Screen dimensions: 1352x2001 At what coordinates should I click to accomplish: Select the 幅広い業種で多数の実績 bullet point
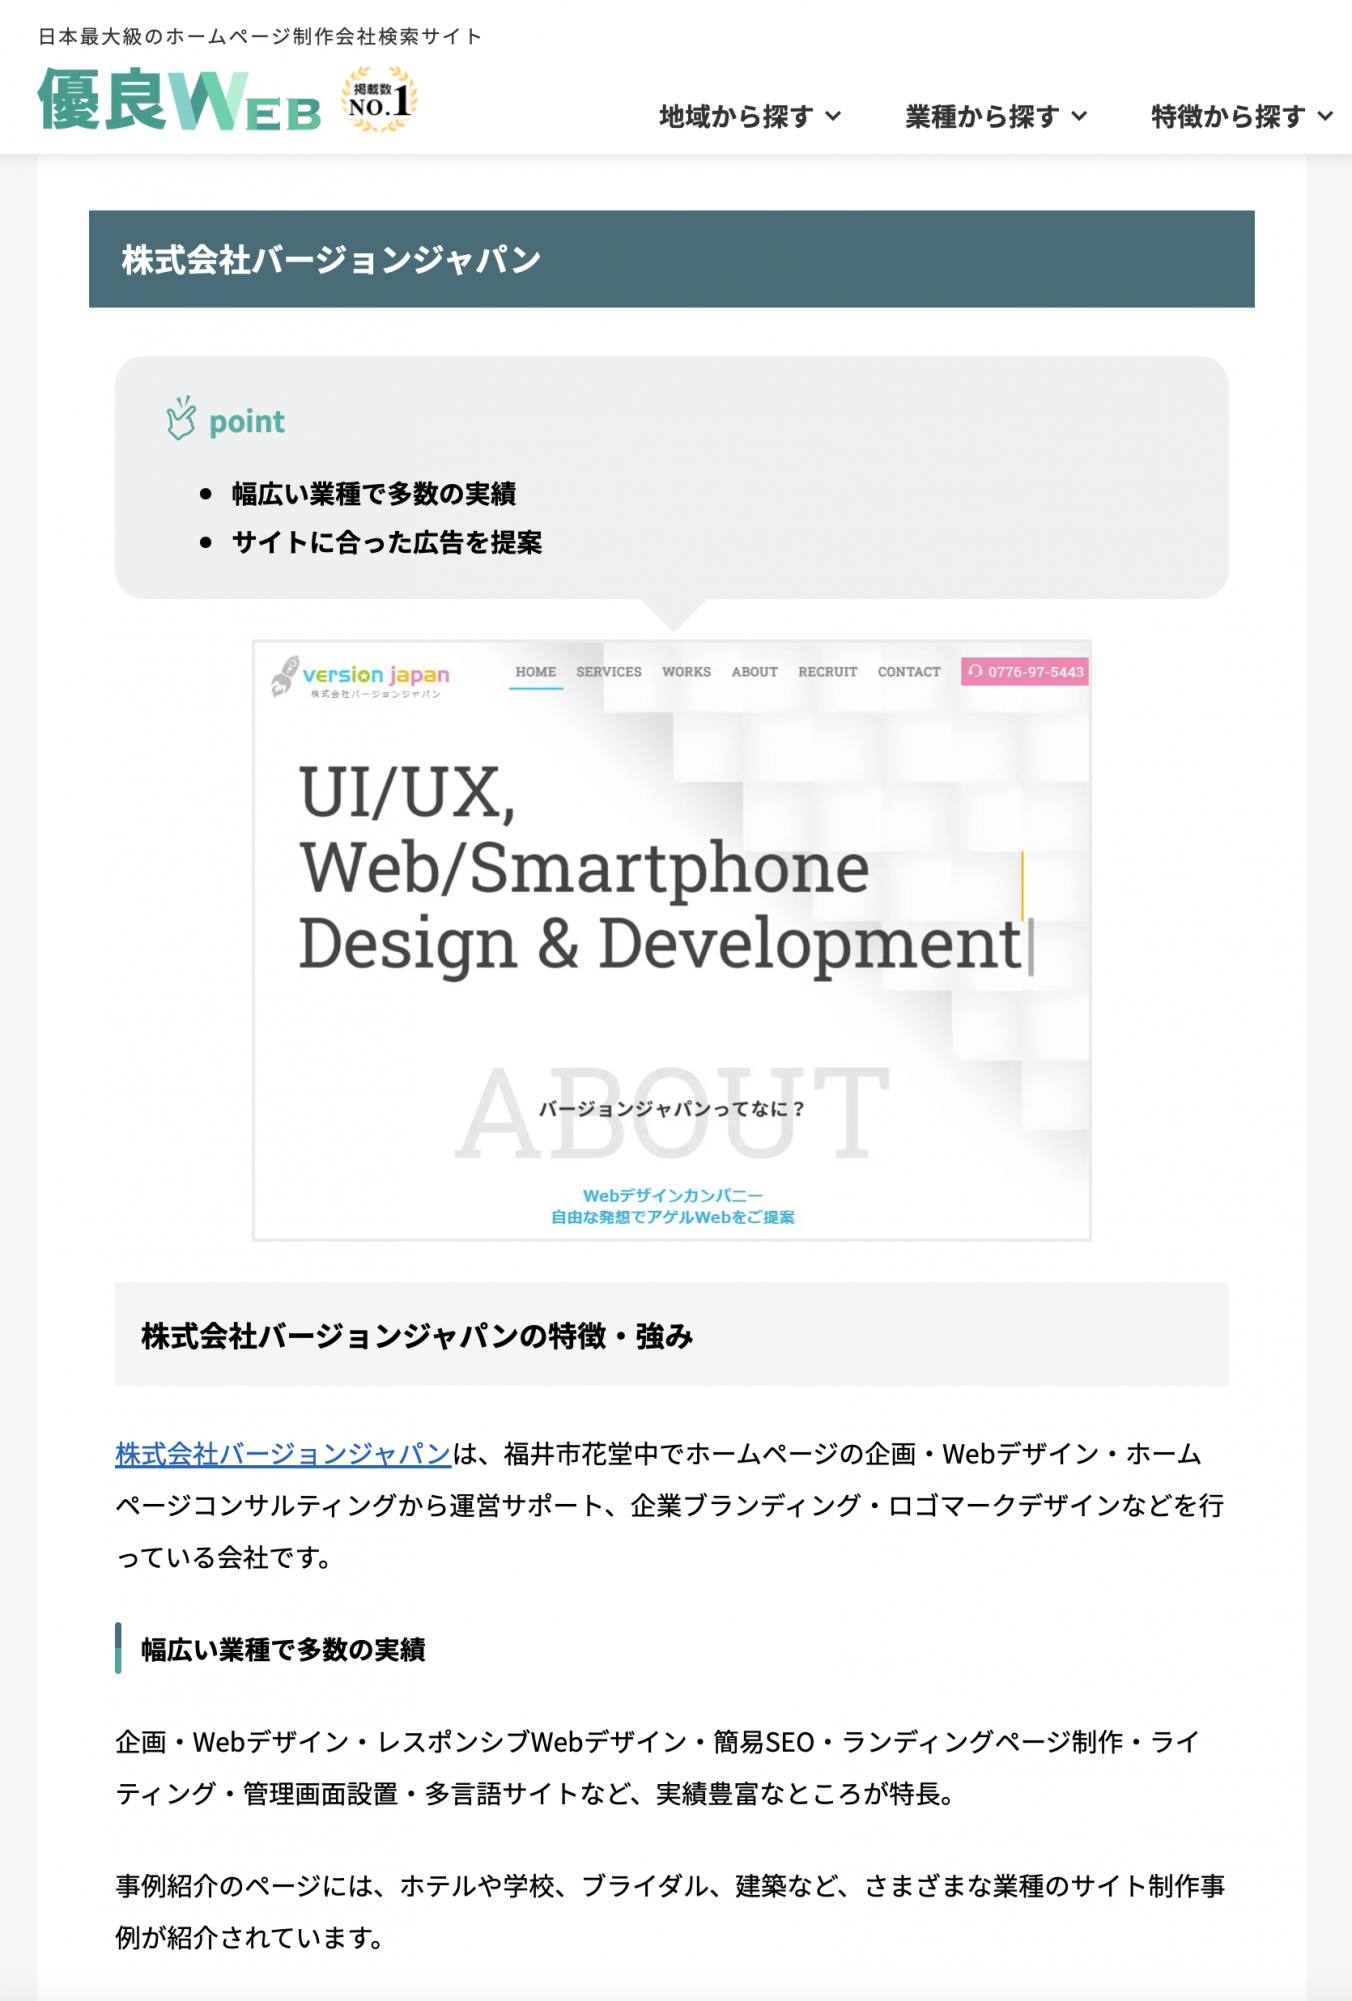click(374, 493)
